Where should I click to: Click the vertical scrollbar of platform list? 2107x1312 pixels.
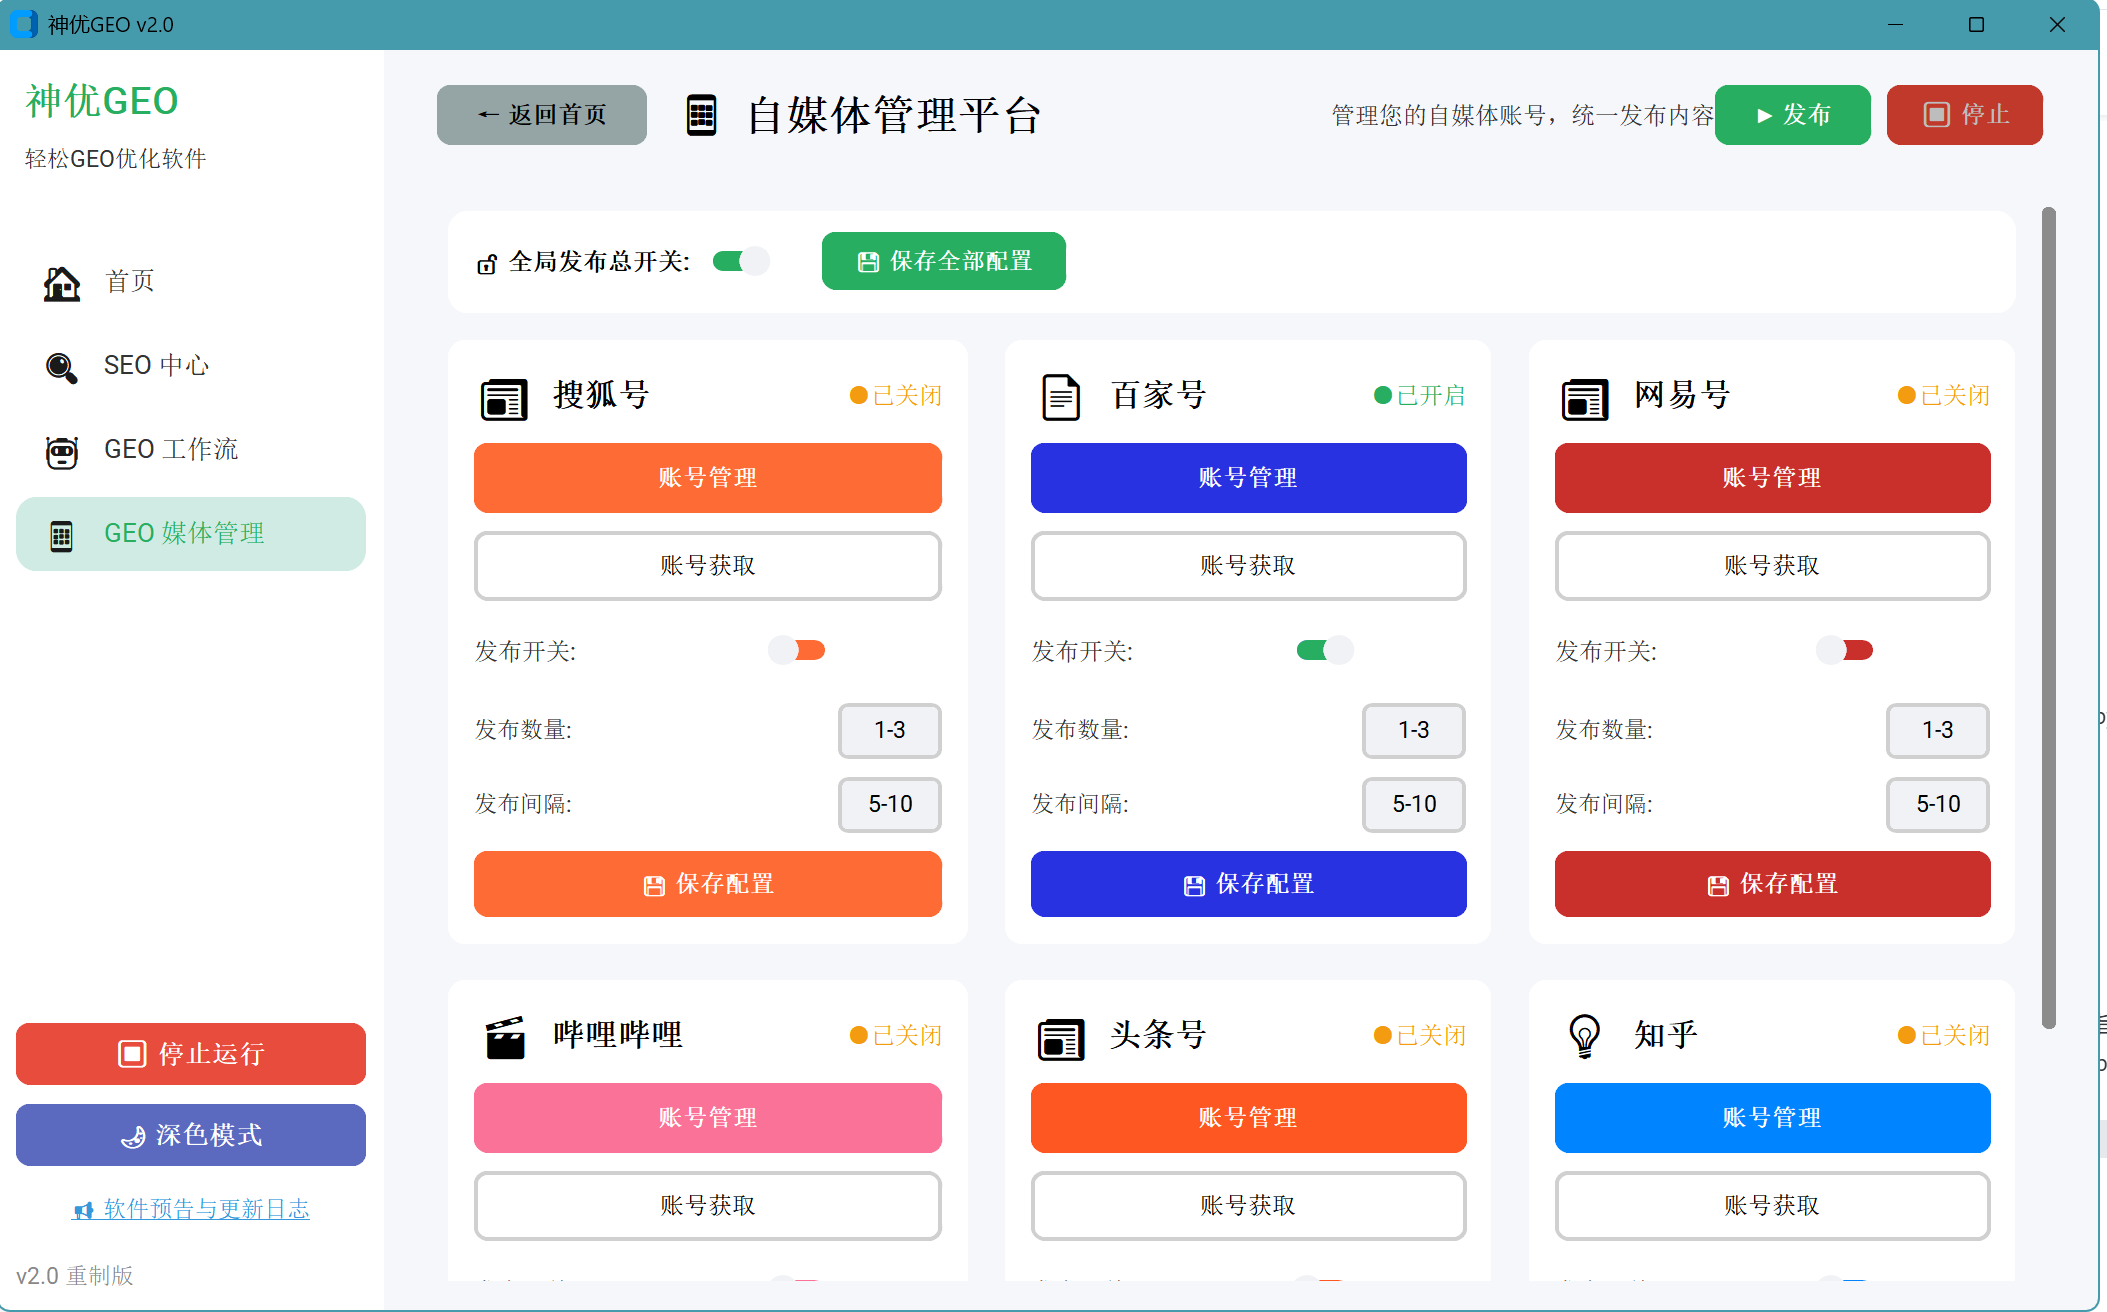pos(2049,618)
